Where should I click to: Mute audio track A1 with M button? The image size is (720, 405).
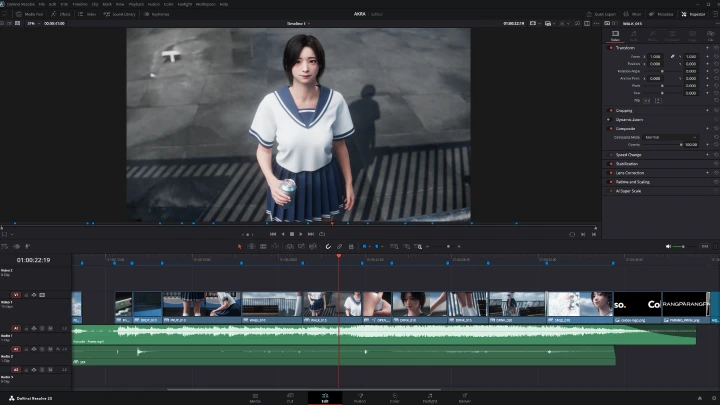coord(50,328)
